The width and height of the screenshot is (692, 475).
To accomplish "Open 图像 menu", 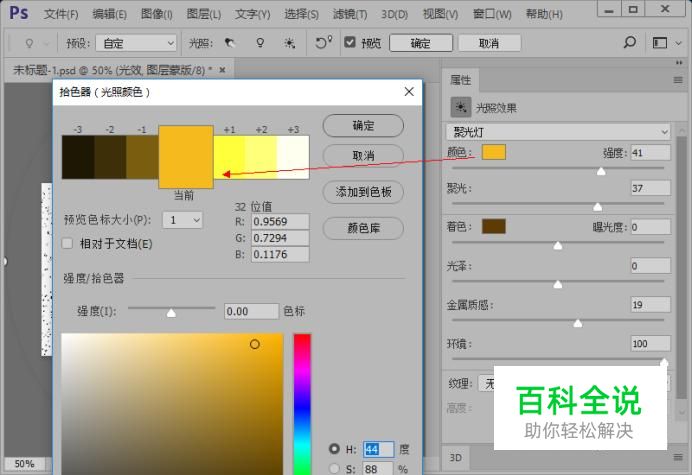I will click(x=157, y=14).
